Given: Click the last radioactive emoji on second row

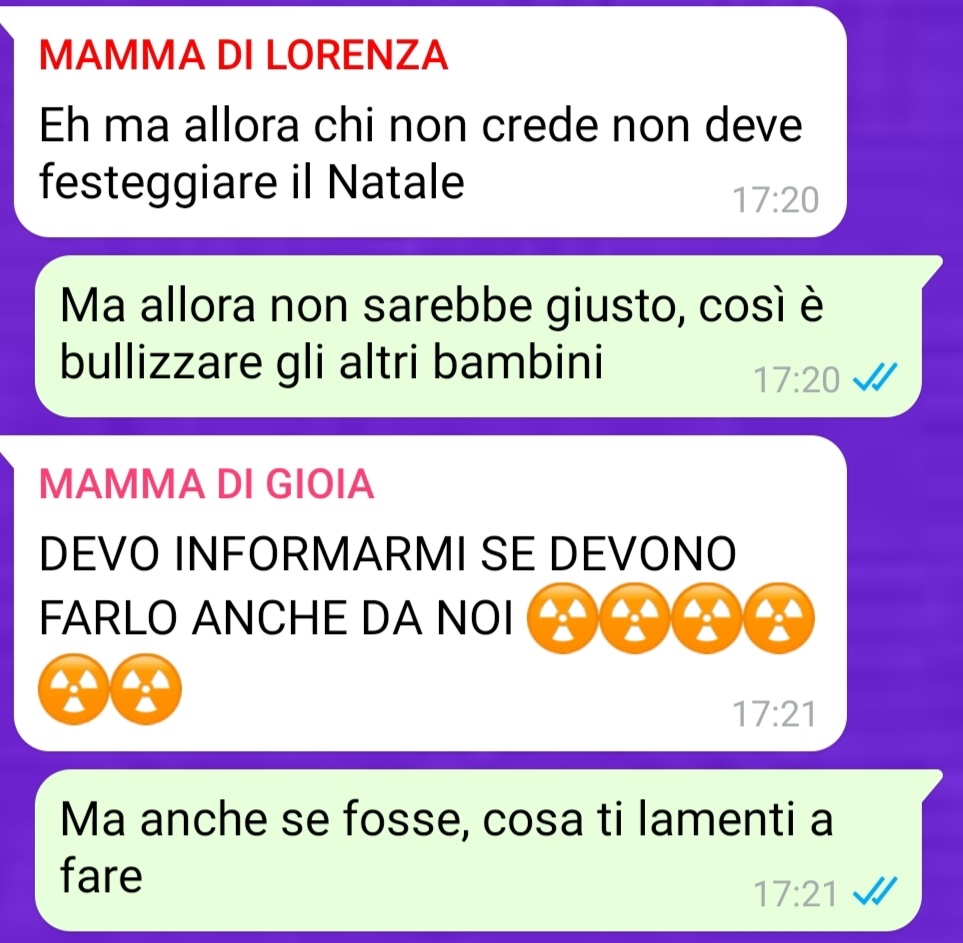Looking at the screenshot, I should coord(146,689).
